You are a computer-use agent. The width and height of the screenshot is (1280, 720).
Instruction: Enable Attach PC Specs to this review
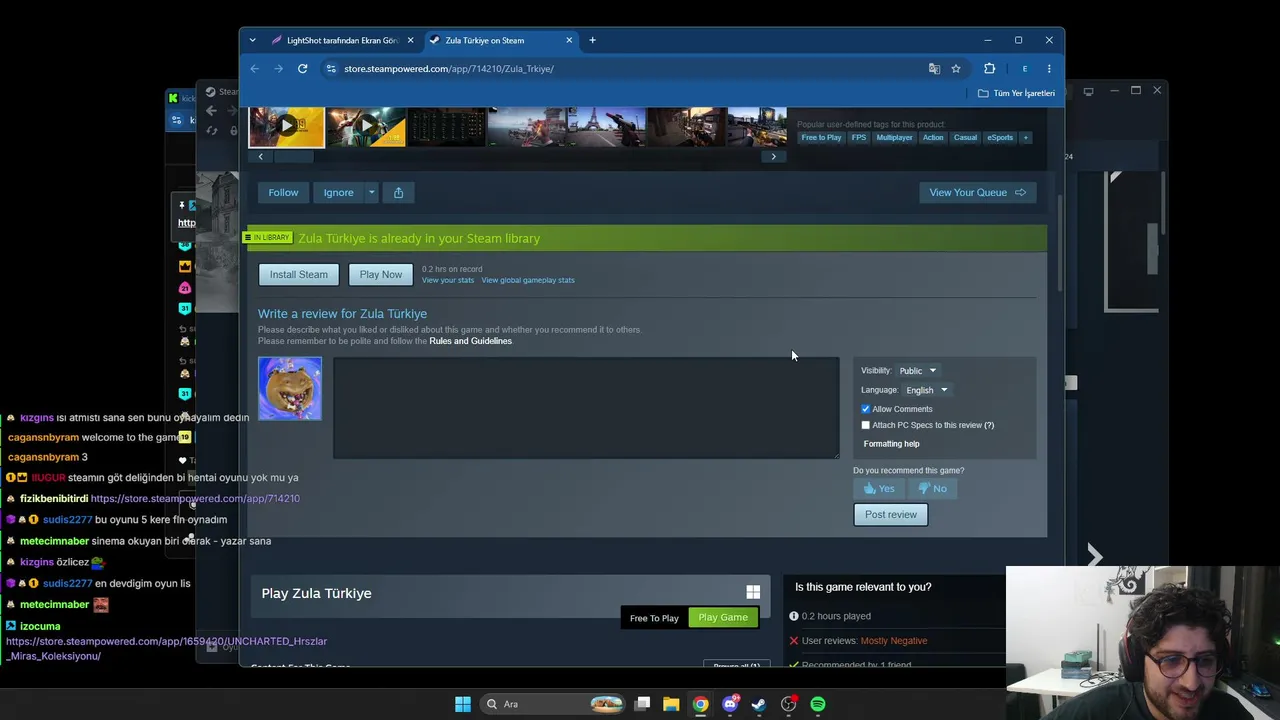click(x=866, y=425)
